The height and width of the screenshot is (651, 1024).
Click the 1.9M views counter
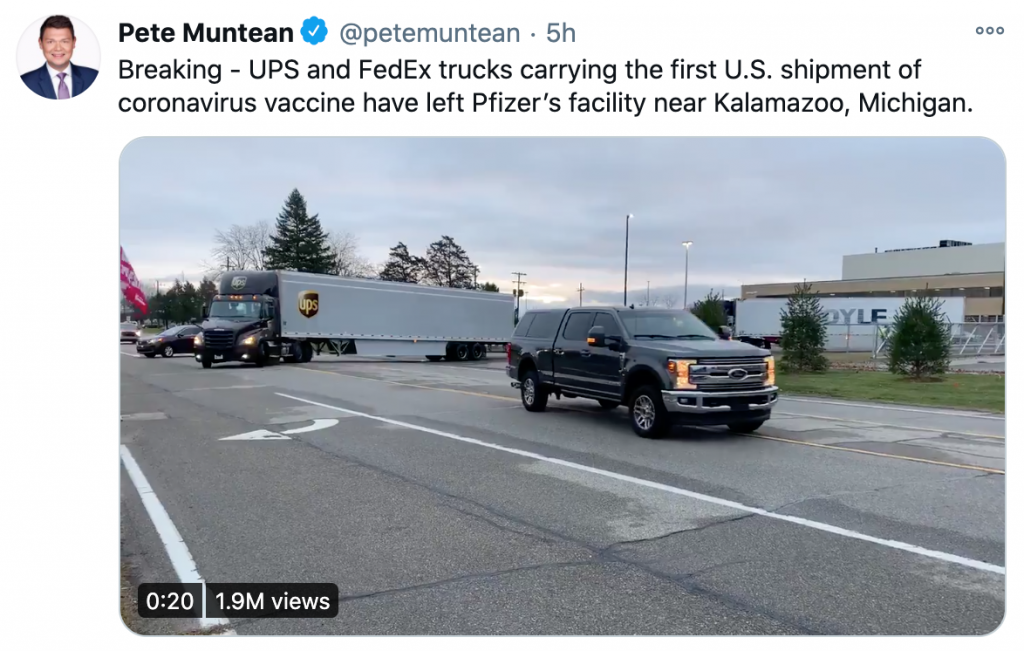(273, 601)
